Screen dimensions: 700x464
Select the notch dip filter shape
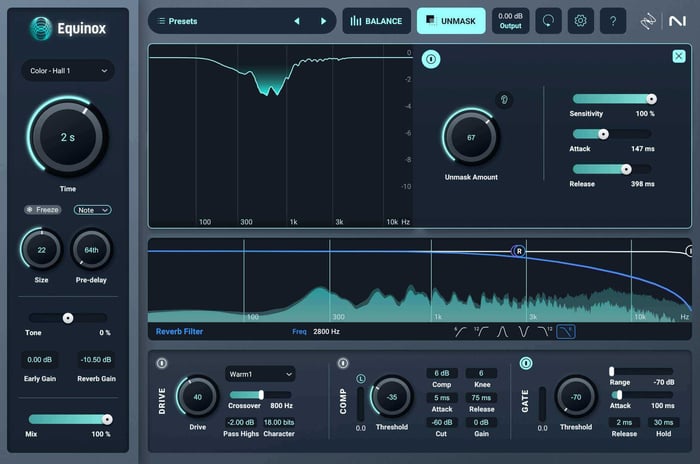click(x=523, y=331)
